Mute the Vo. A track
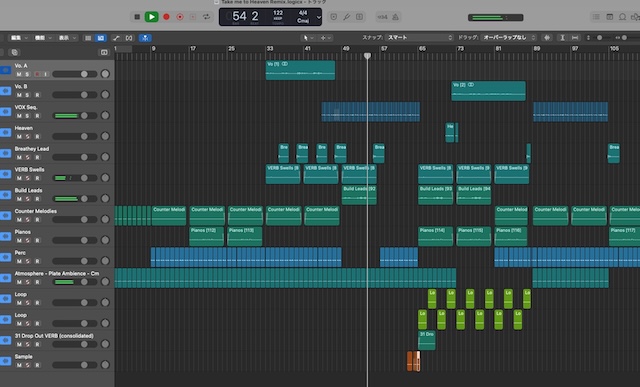The width and height of the screenshot is (640, 387). pyautogui.click(x=19, y=74)
